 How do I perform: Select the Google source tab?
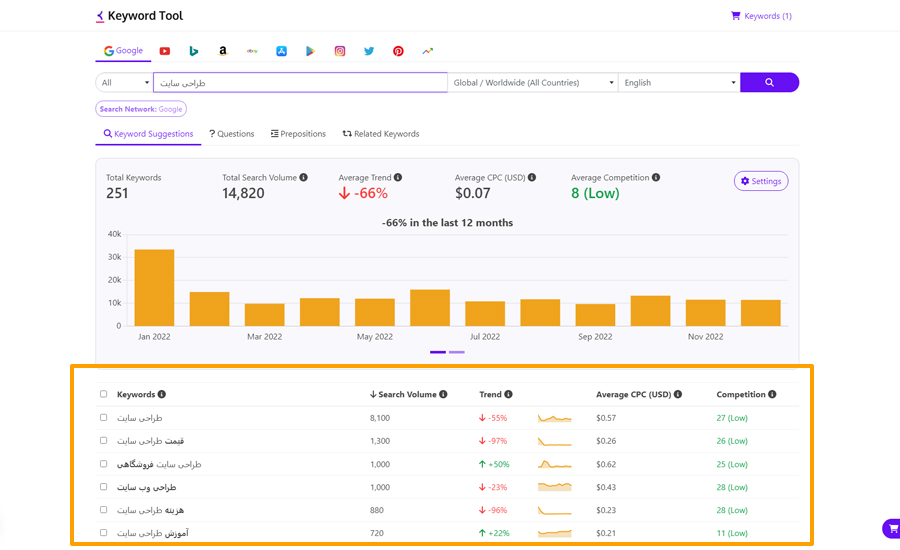point(123,51)
